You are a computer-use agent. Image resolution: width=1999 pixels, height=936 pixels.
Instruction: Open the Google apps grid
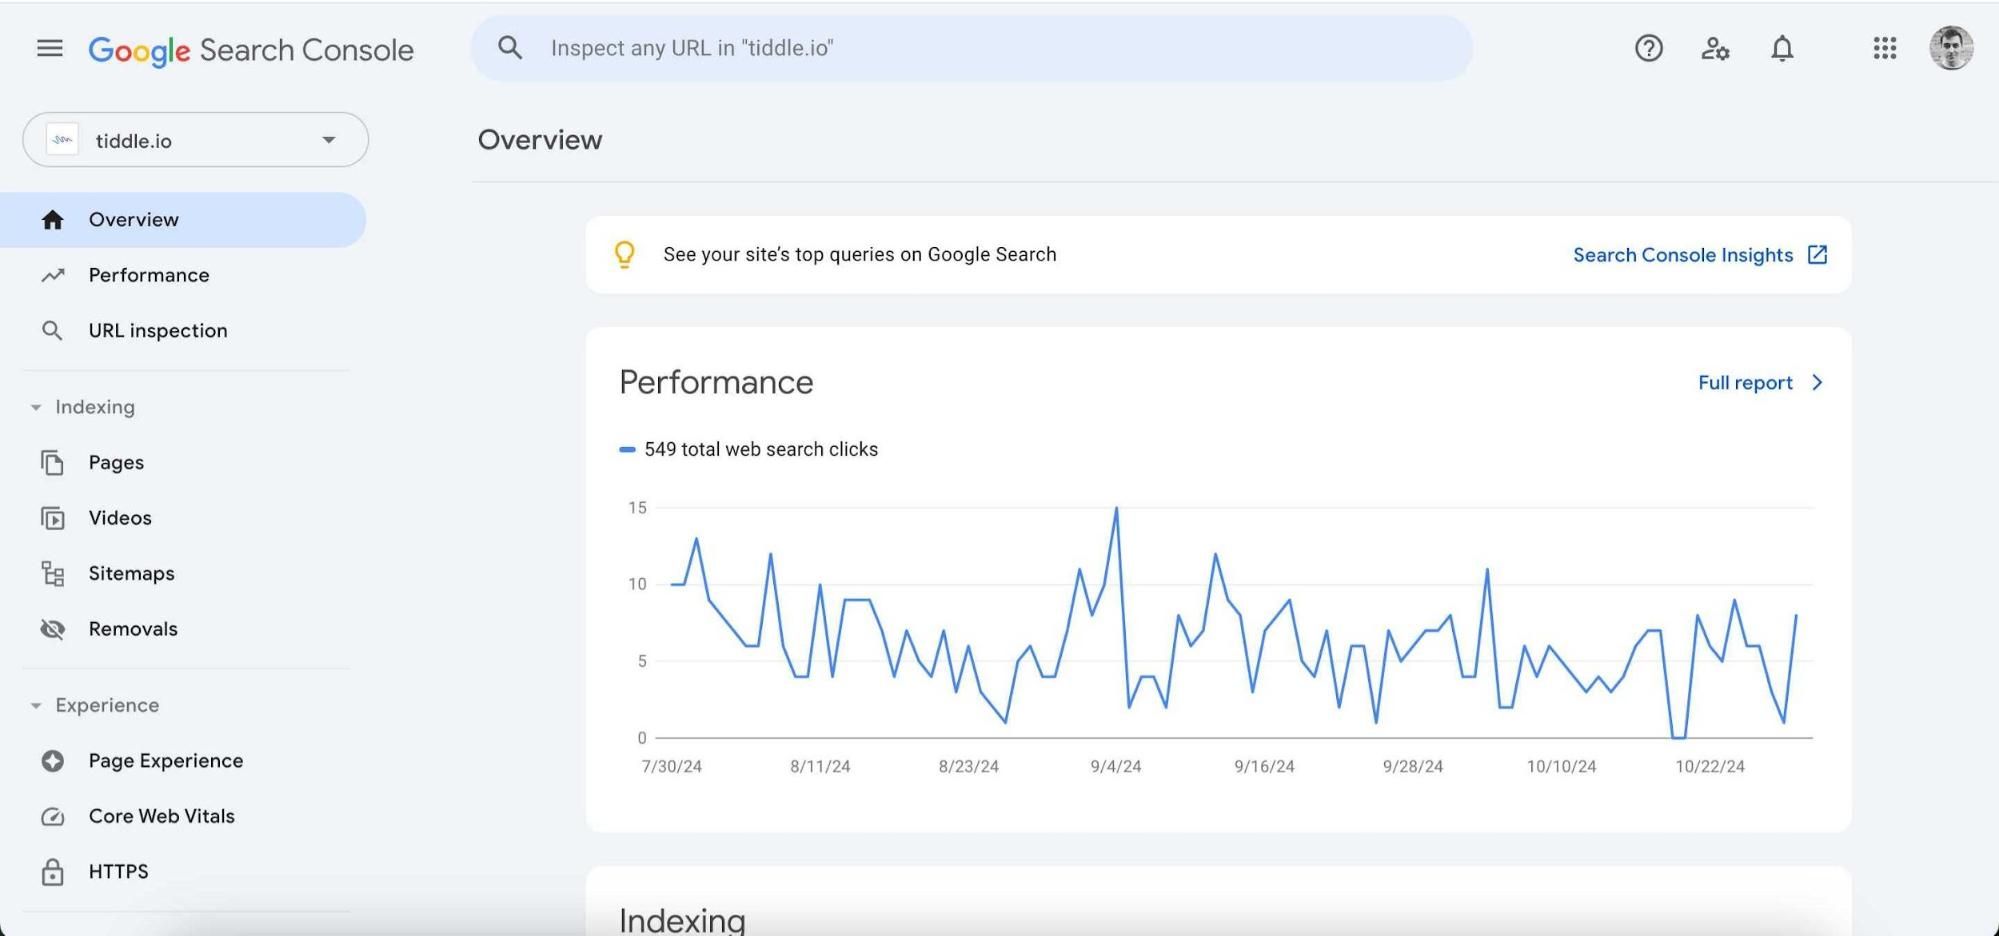(1884, 48)
